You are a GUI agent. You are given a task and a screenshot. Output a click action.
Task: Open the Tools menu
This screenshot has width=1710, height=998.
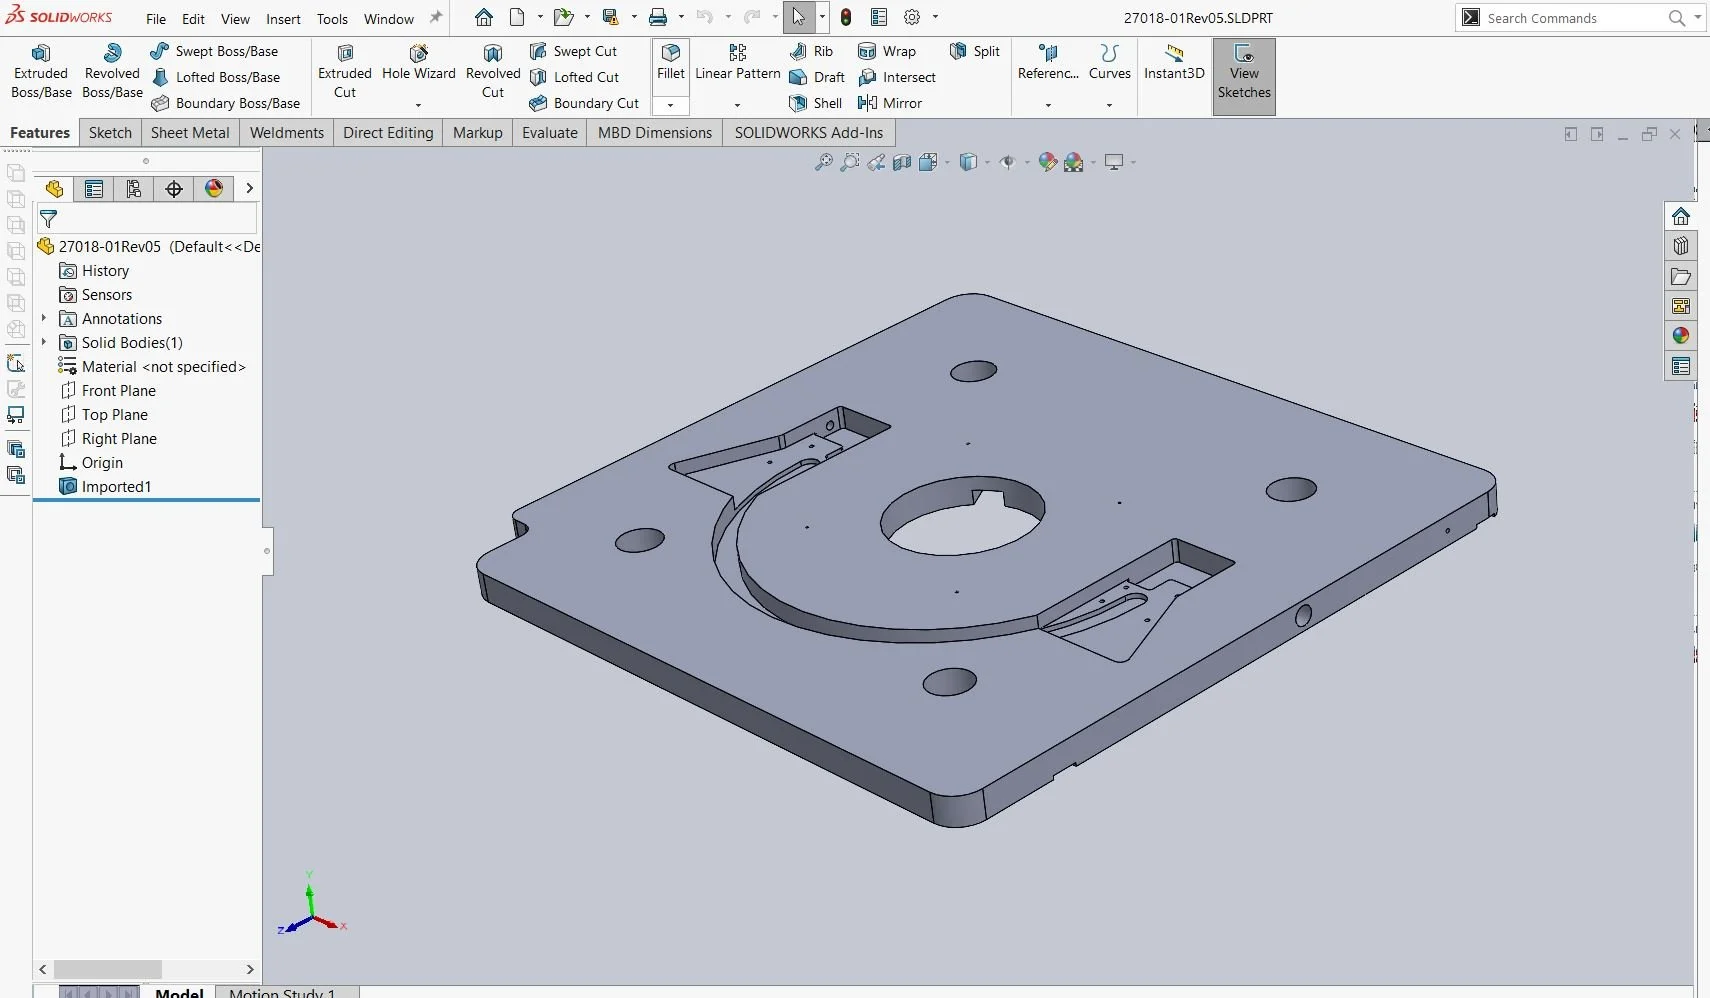(332, 18)
